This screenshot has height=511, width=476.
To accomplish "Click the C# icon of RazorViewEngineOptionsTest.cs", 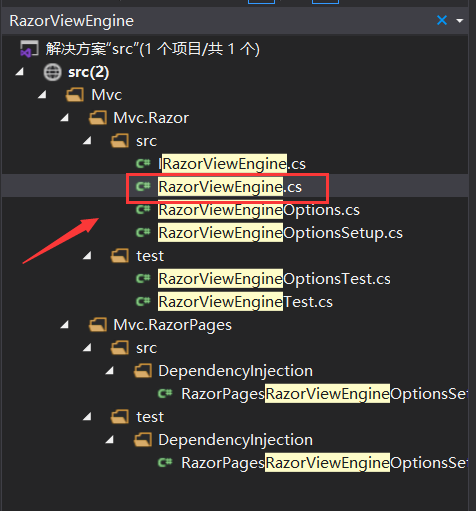I will 143,279.
